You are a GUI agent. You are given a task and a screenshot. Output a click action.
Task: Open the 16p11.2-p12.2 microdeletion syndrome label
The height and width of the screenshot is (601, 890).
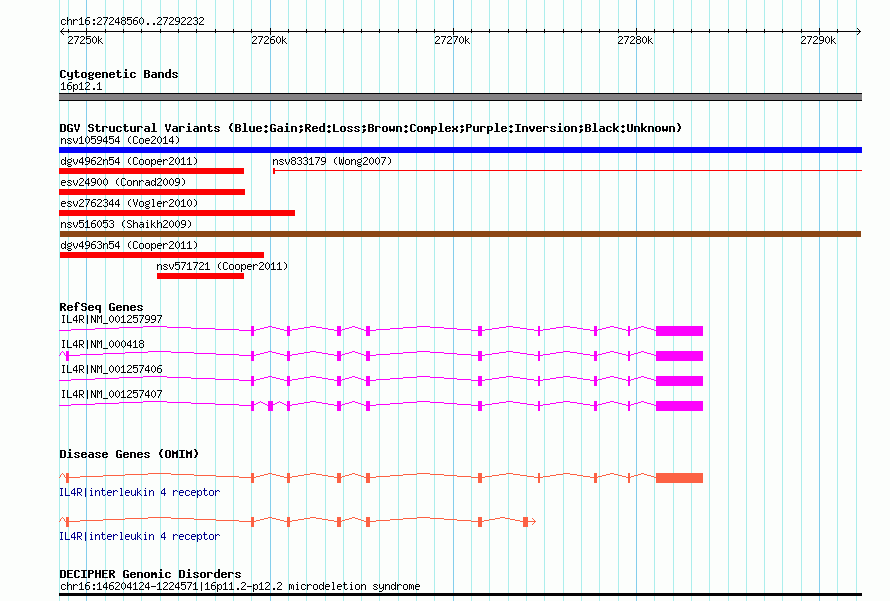pyautogui.click(x=240, y=586)
